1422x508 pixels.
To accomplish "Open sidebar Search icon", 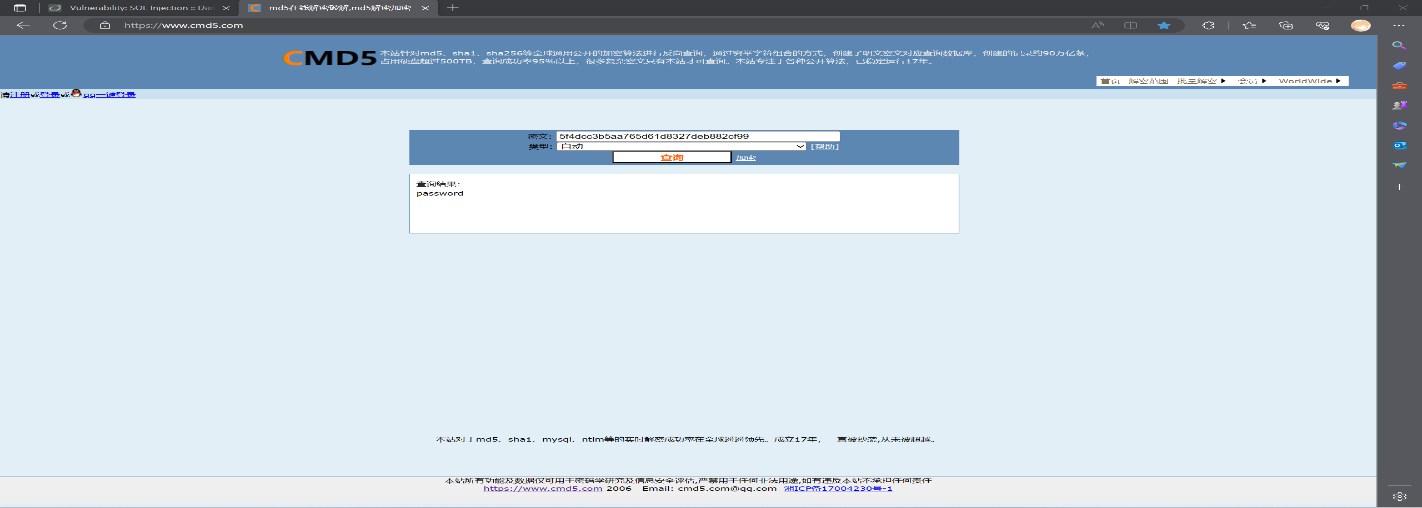I will pos(1399,46).
